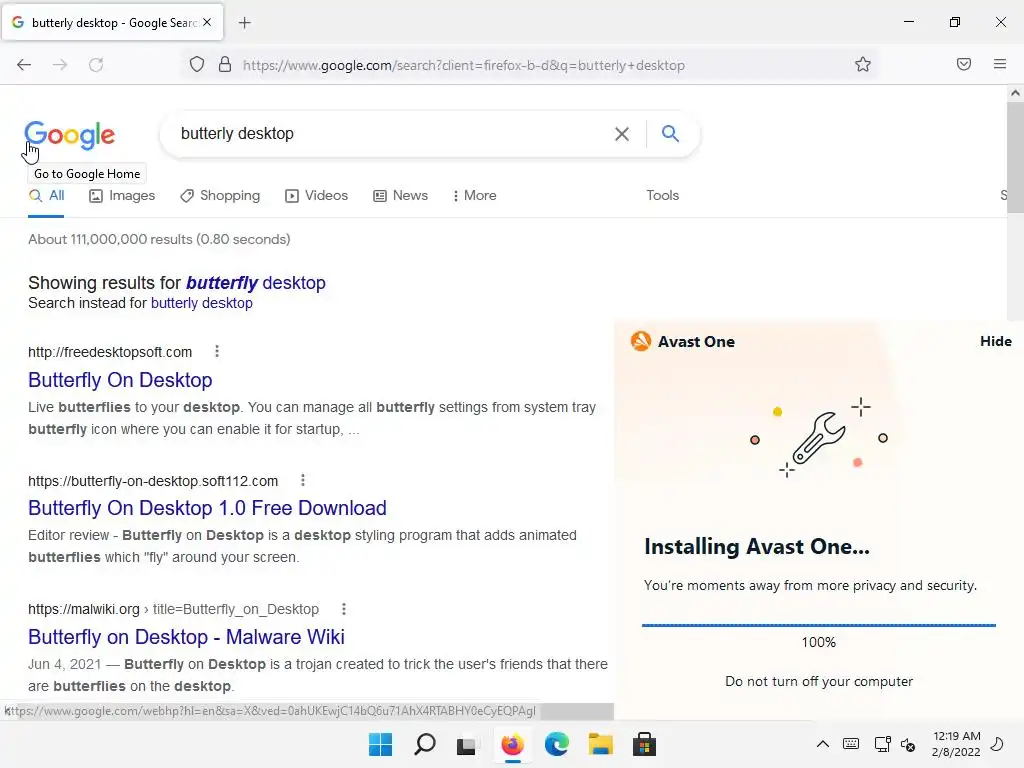Screen dimensions: 1024x768
Task: Click the Firefox icon in the taskbar
Action: click(513, 744)
